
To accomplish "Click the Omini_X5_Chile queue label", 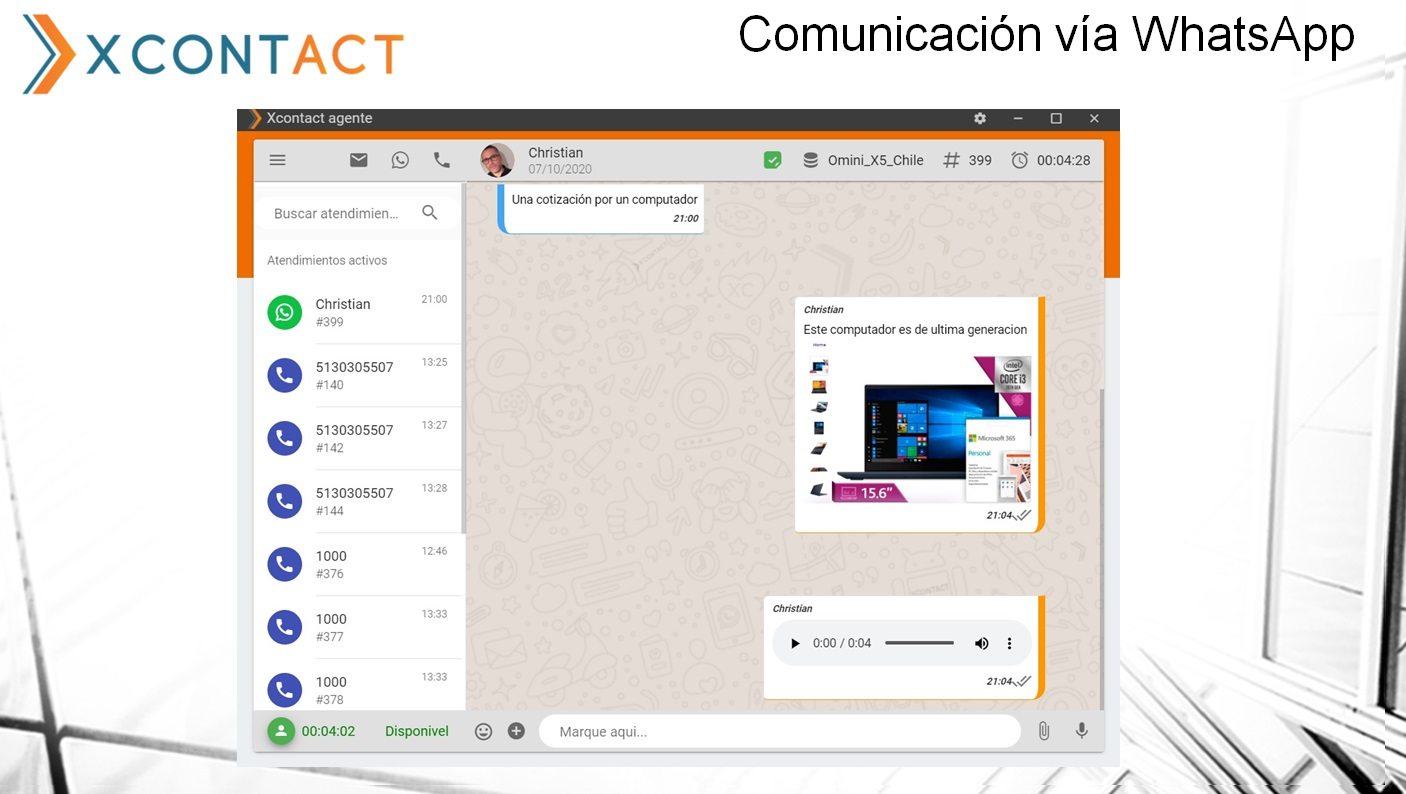I will click(x=876, y=160).
